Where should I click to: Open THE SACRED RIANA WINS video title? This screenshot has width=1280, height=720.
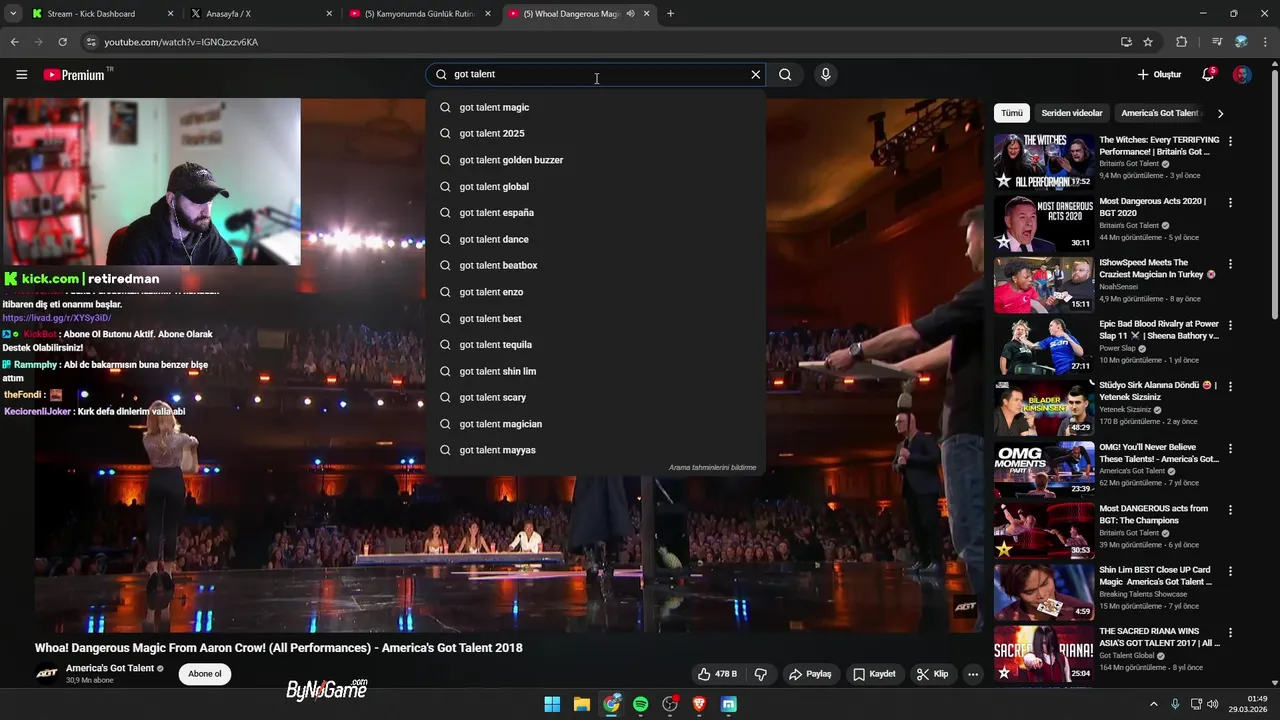coord(1159,637)
